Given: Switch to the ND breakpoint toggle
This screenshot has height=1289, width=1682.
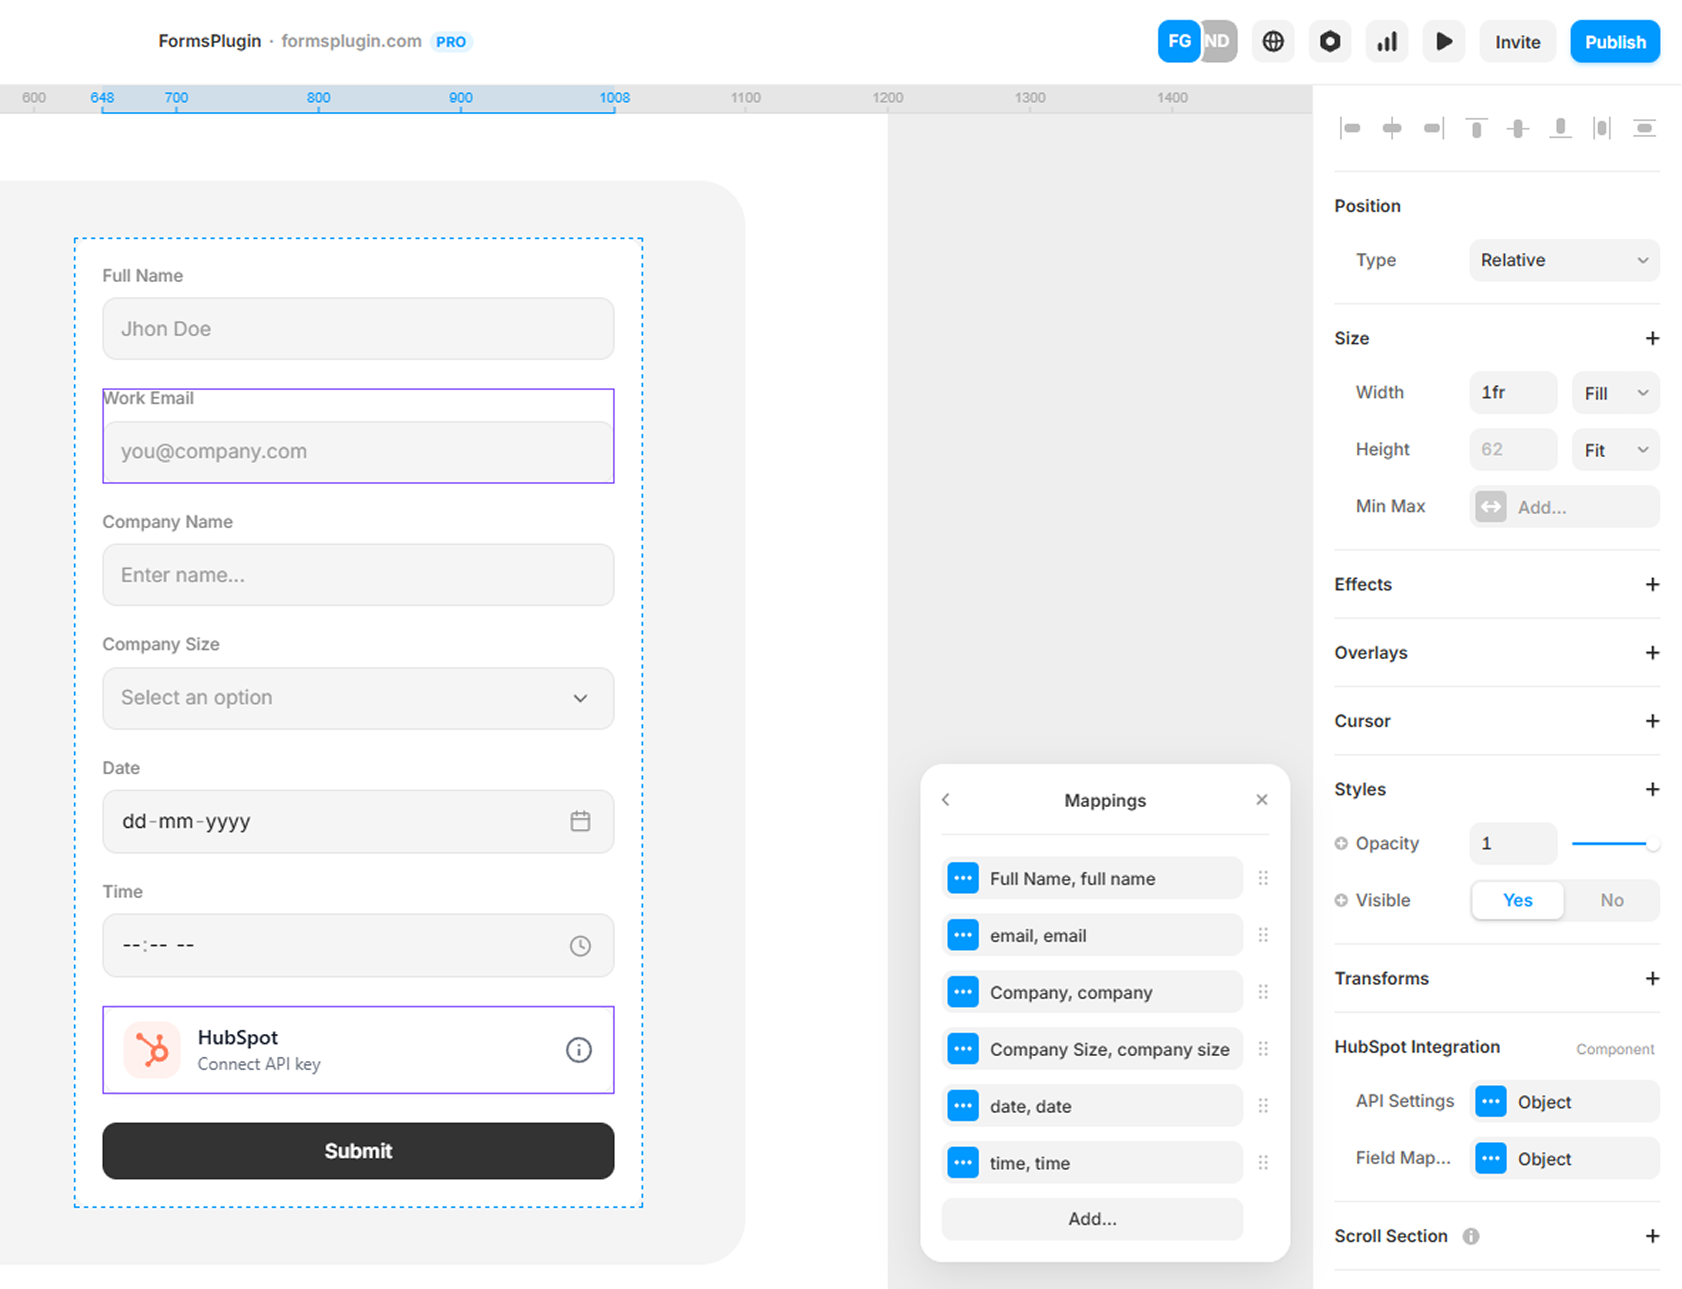Looking at the screenshot, I should (x=1217, y=41).
